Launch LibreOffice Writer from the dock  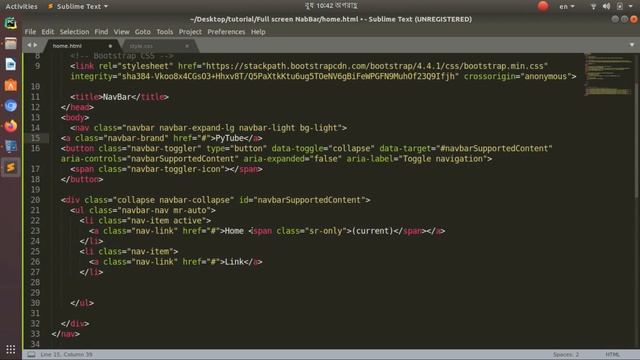coord(11,64)
